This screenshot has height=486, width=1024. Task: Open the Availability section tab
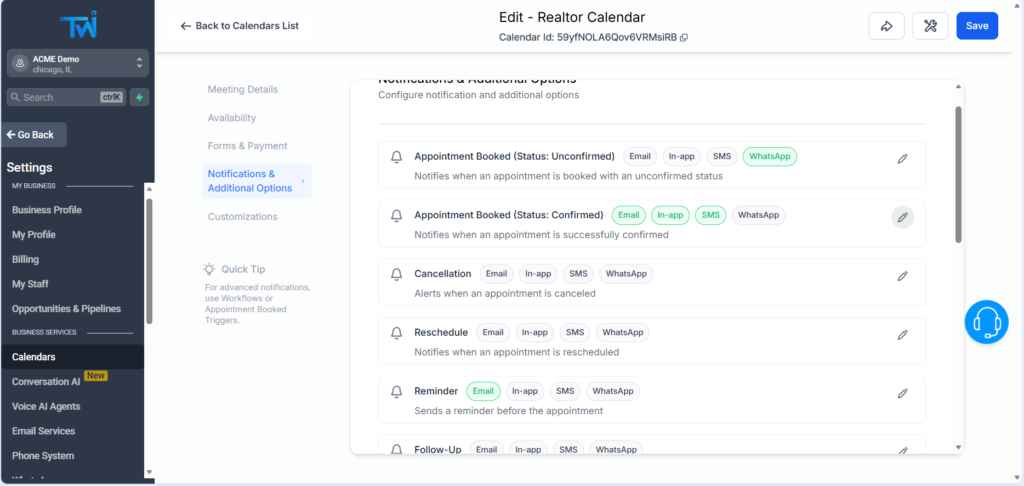point(232,118)
